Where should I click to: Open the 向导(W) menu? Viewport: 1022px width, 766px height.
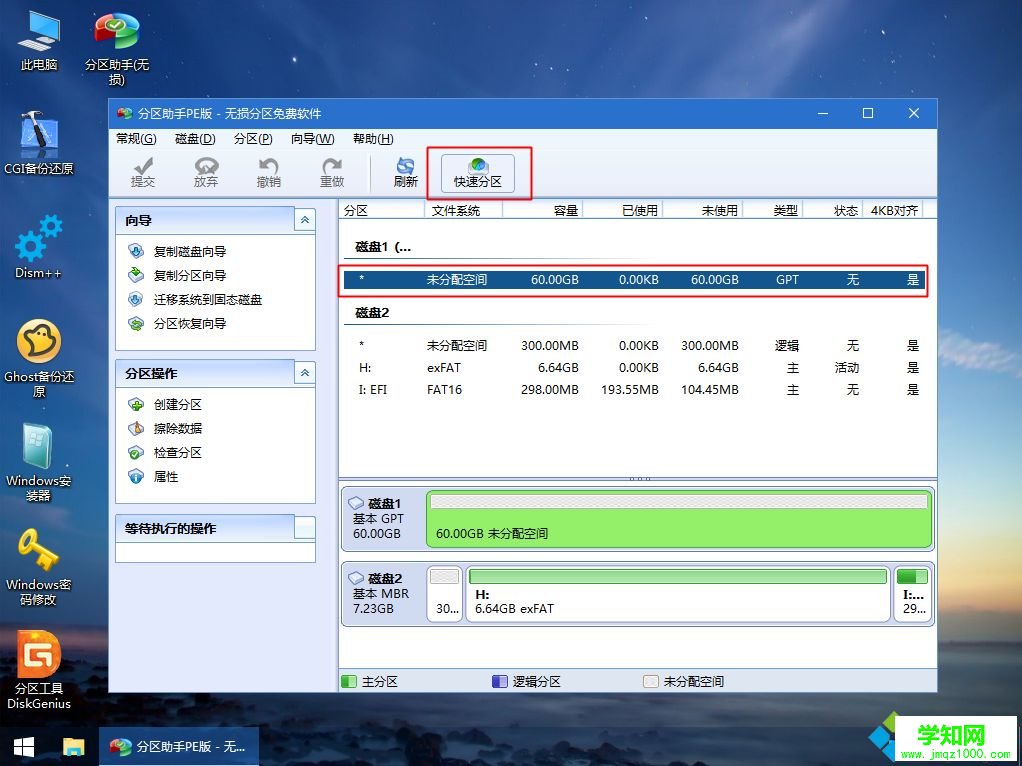click(313, 139)
